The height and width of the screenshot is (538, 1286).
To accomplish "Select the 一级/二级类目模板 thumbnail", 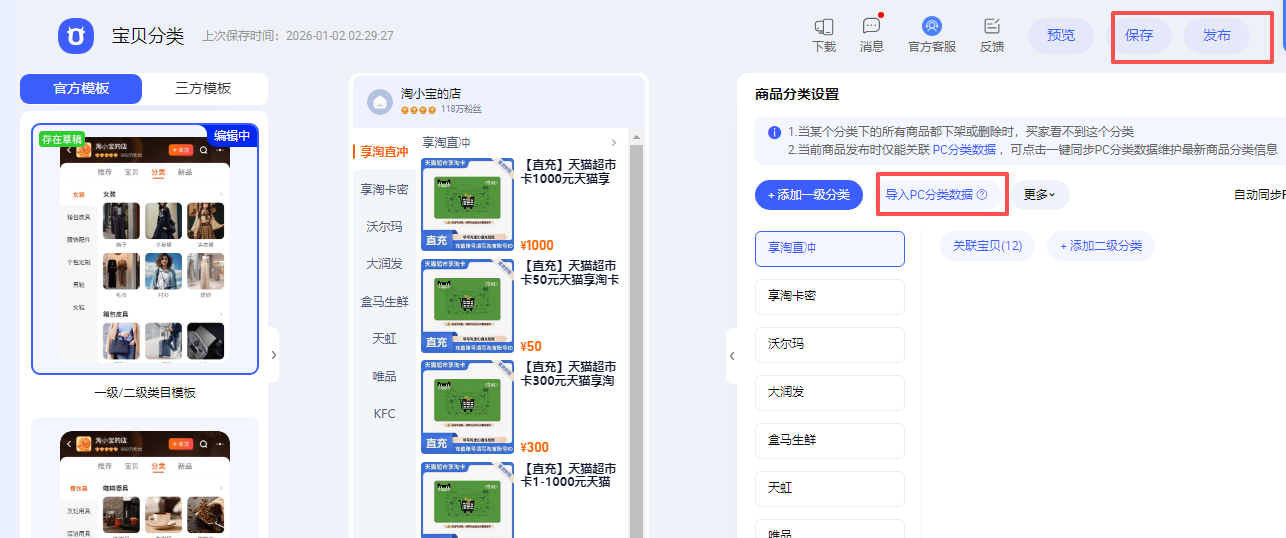I will point(145,249).
